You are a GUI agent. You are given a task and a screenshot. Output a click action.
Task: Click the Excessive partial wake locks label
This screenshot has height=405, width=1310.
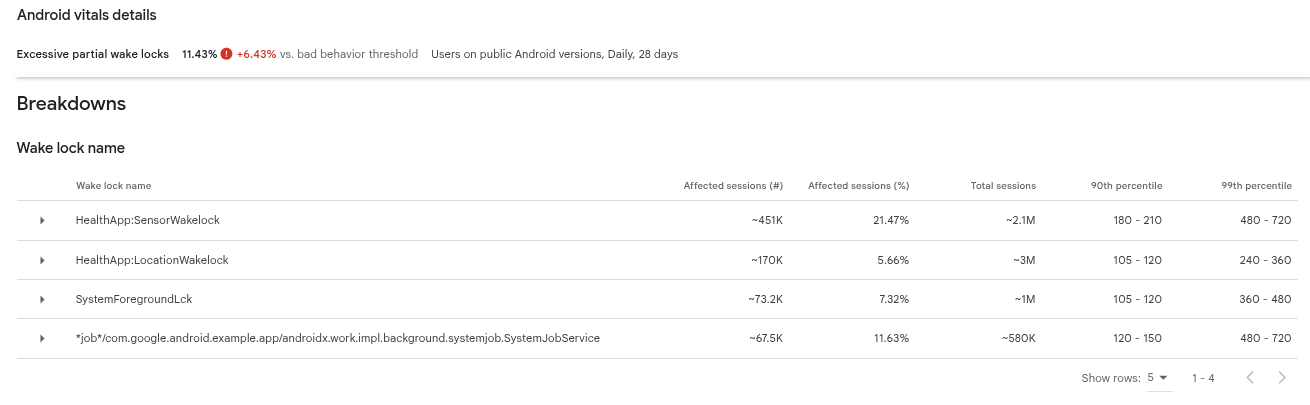(93, 54)
